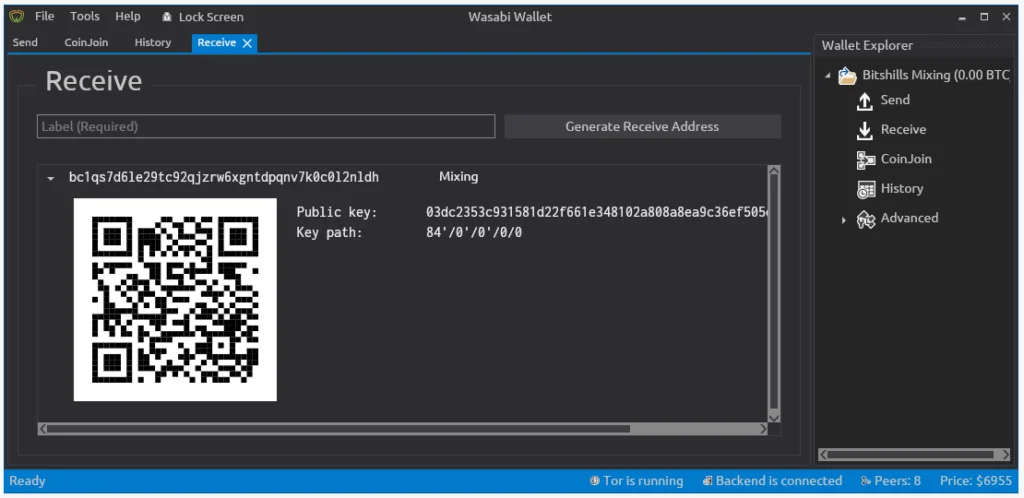
Task: Click the address list vertical scrollbar
Action: (774, 294)
